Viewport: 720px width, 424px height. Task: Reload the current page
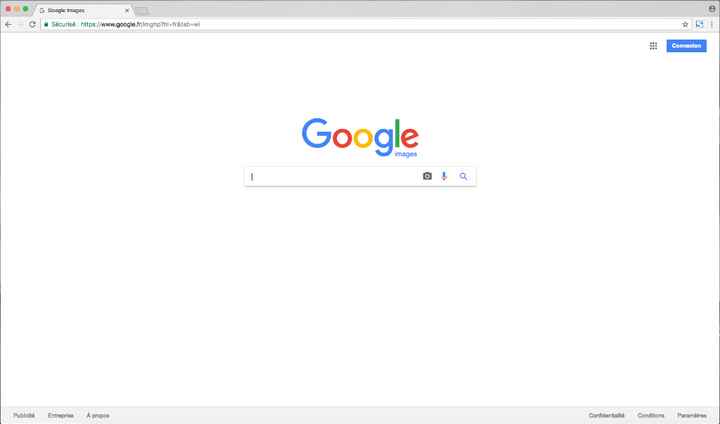pyautogui.click(x=32, y=24)
